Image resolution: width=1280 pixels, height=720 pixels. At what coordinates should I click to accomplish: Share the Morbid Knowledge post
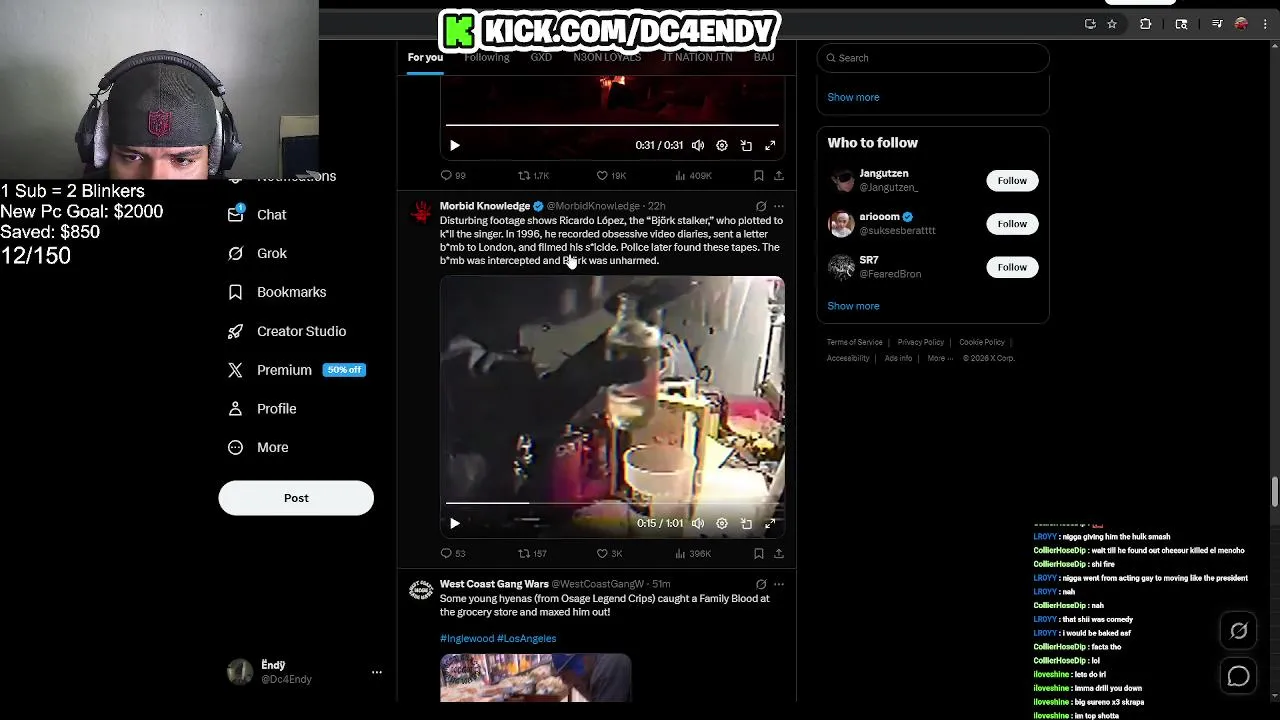[779, 553]
